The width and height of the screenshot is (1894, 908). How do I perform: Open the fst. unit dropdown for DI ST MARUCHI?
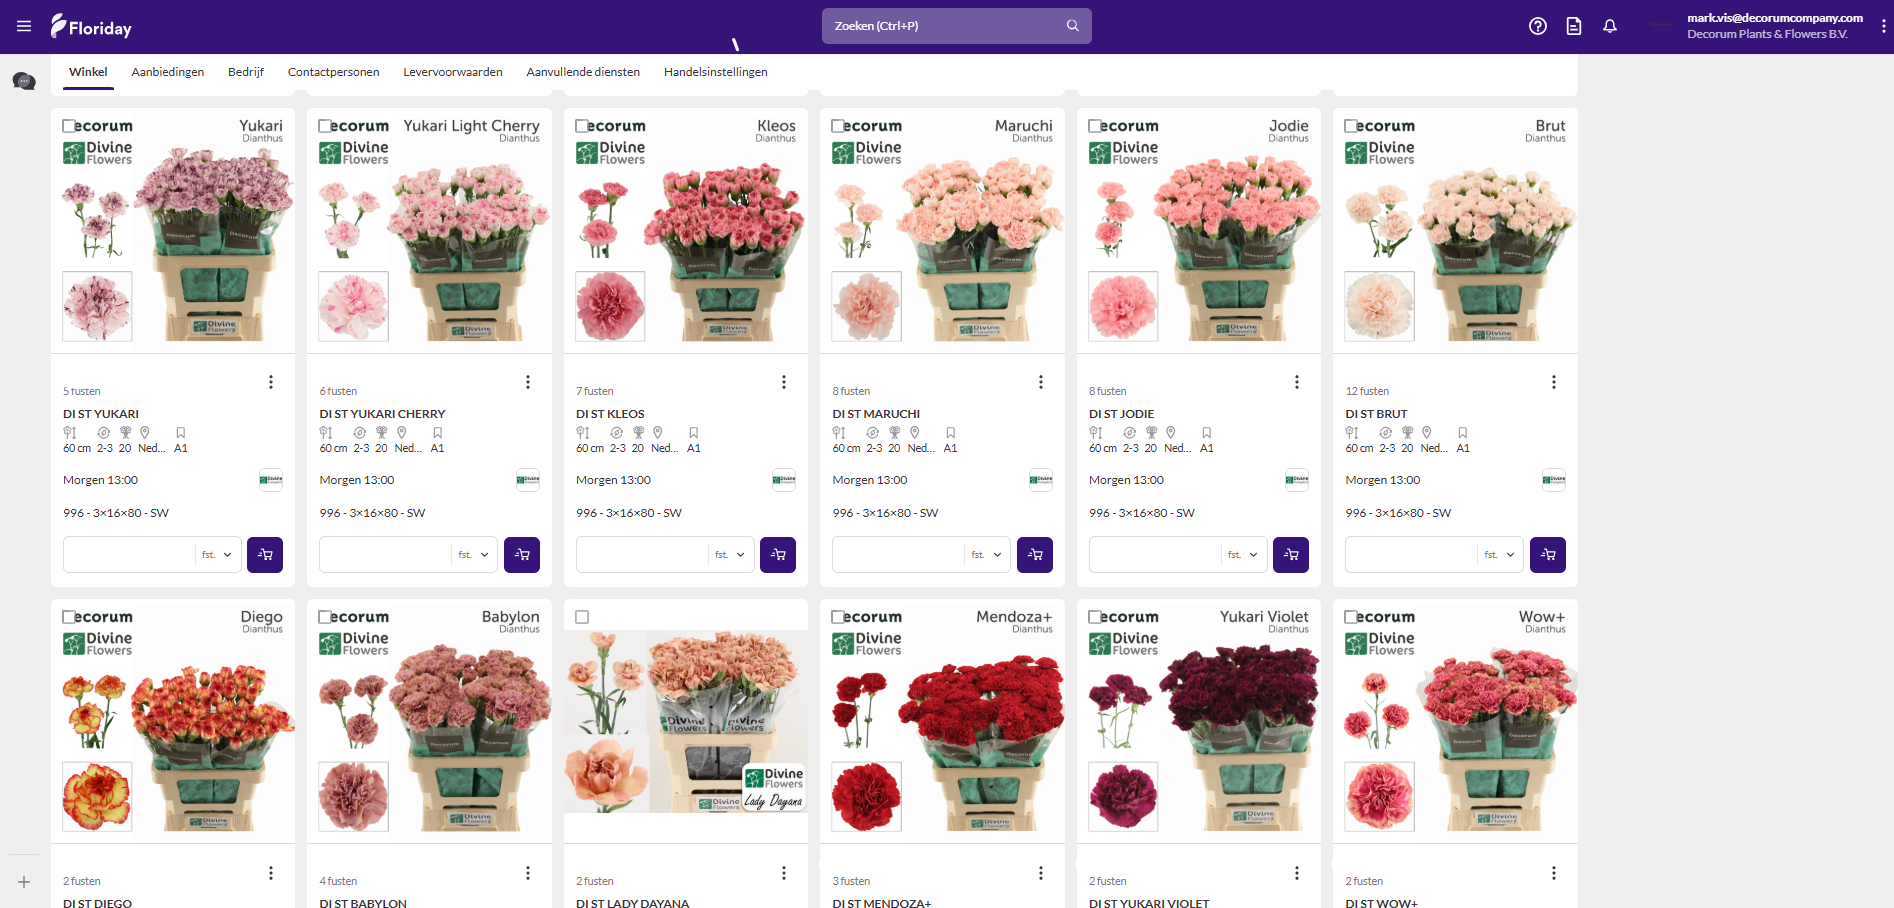point(988,555)
